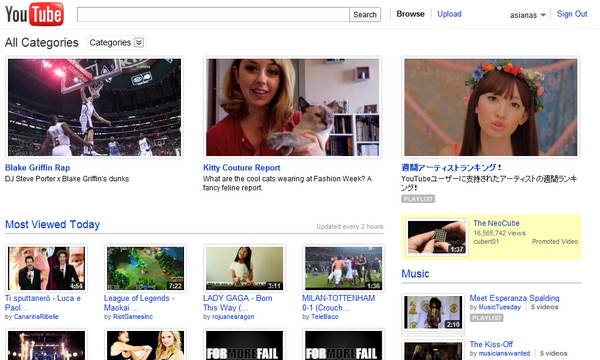This screenshot has height=360, width=600.
Task: Open the Kitty Couture Report title link
Action: pyautogui.click(x=241, y=168)
